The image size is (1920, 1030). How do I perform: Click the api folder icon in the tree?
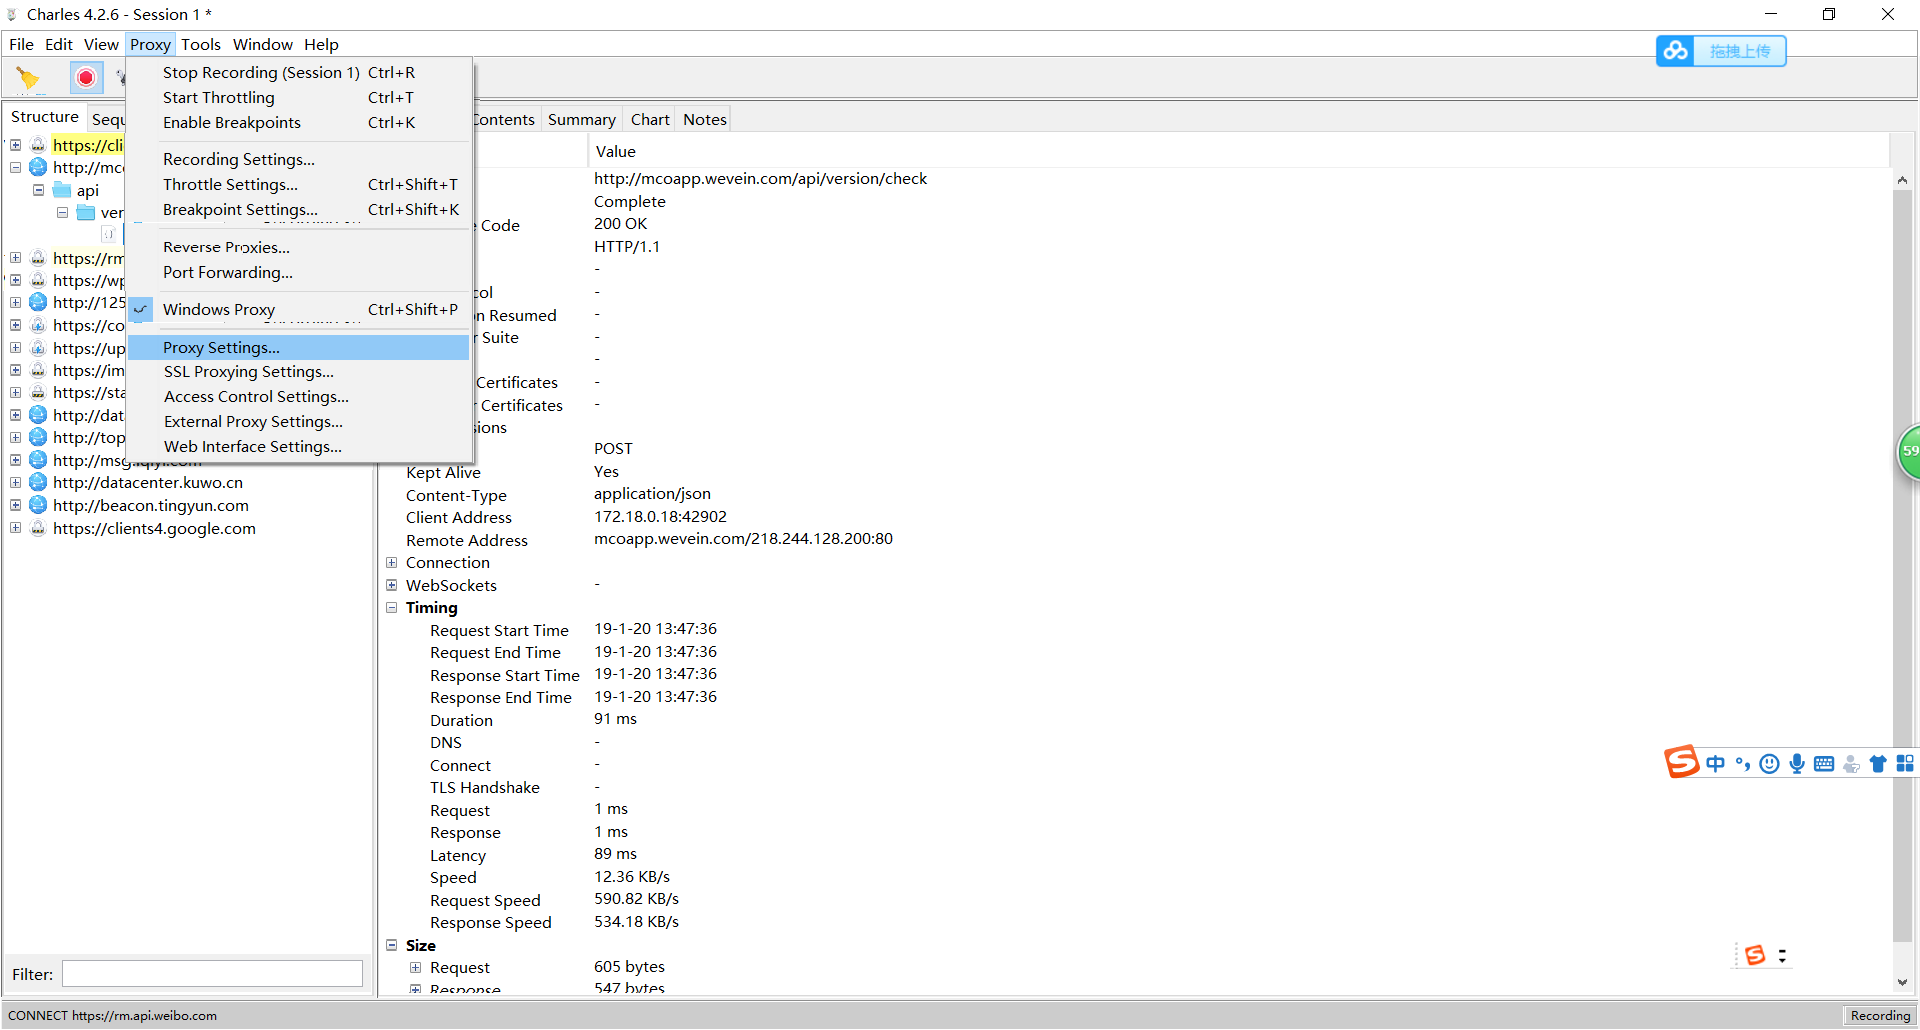[x=62, y=190]
